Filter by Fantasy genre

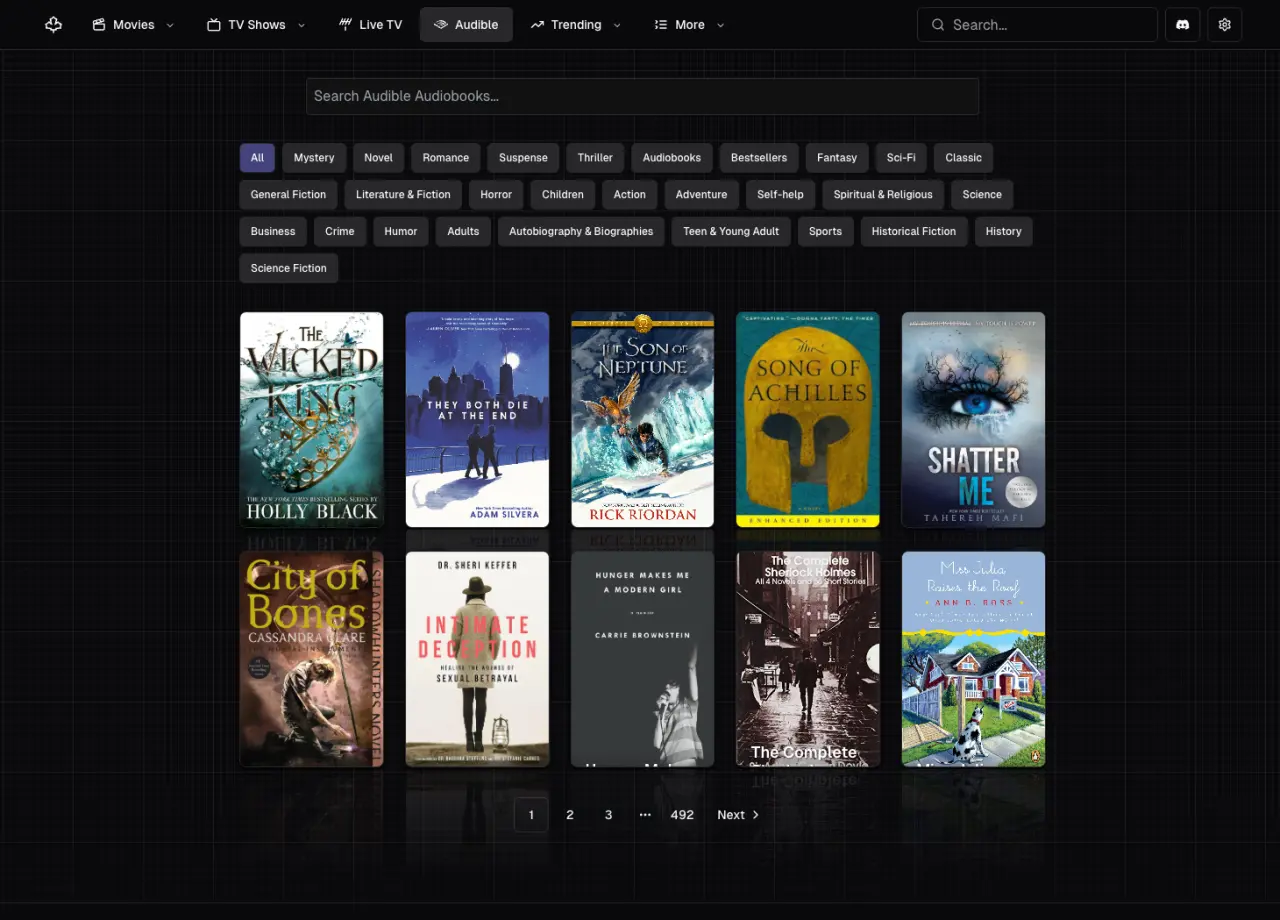pyautogui.click(x=837, y=158)
